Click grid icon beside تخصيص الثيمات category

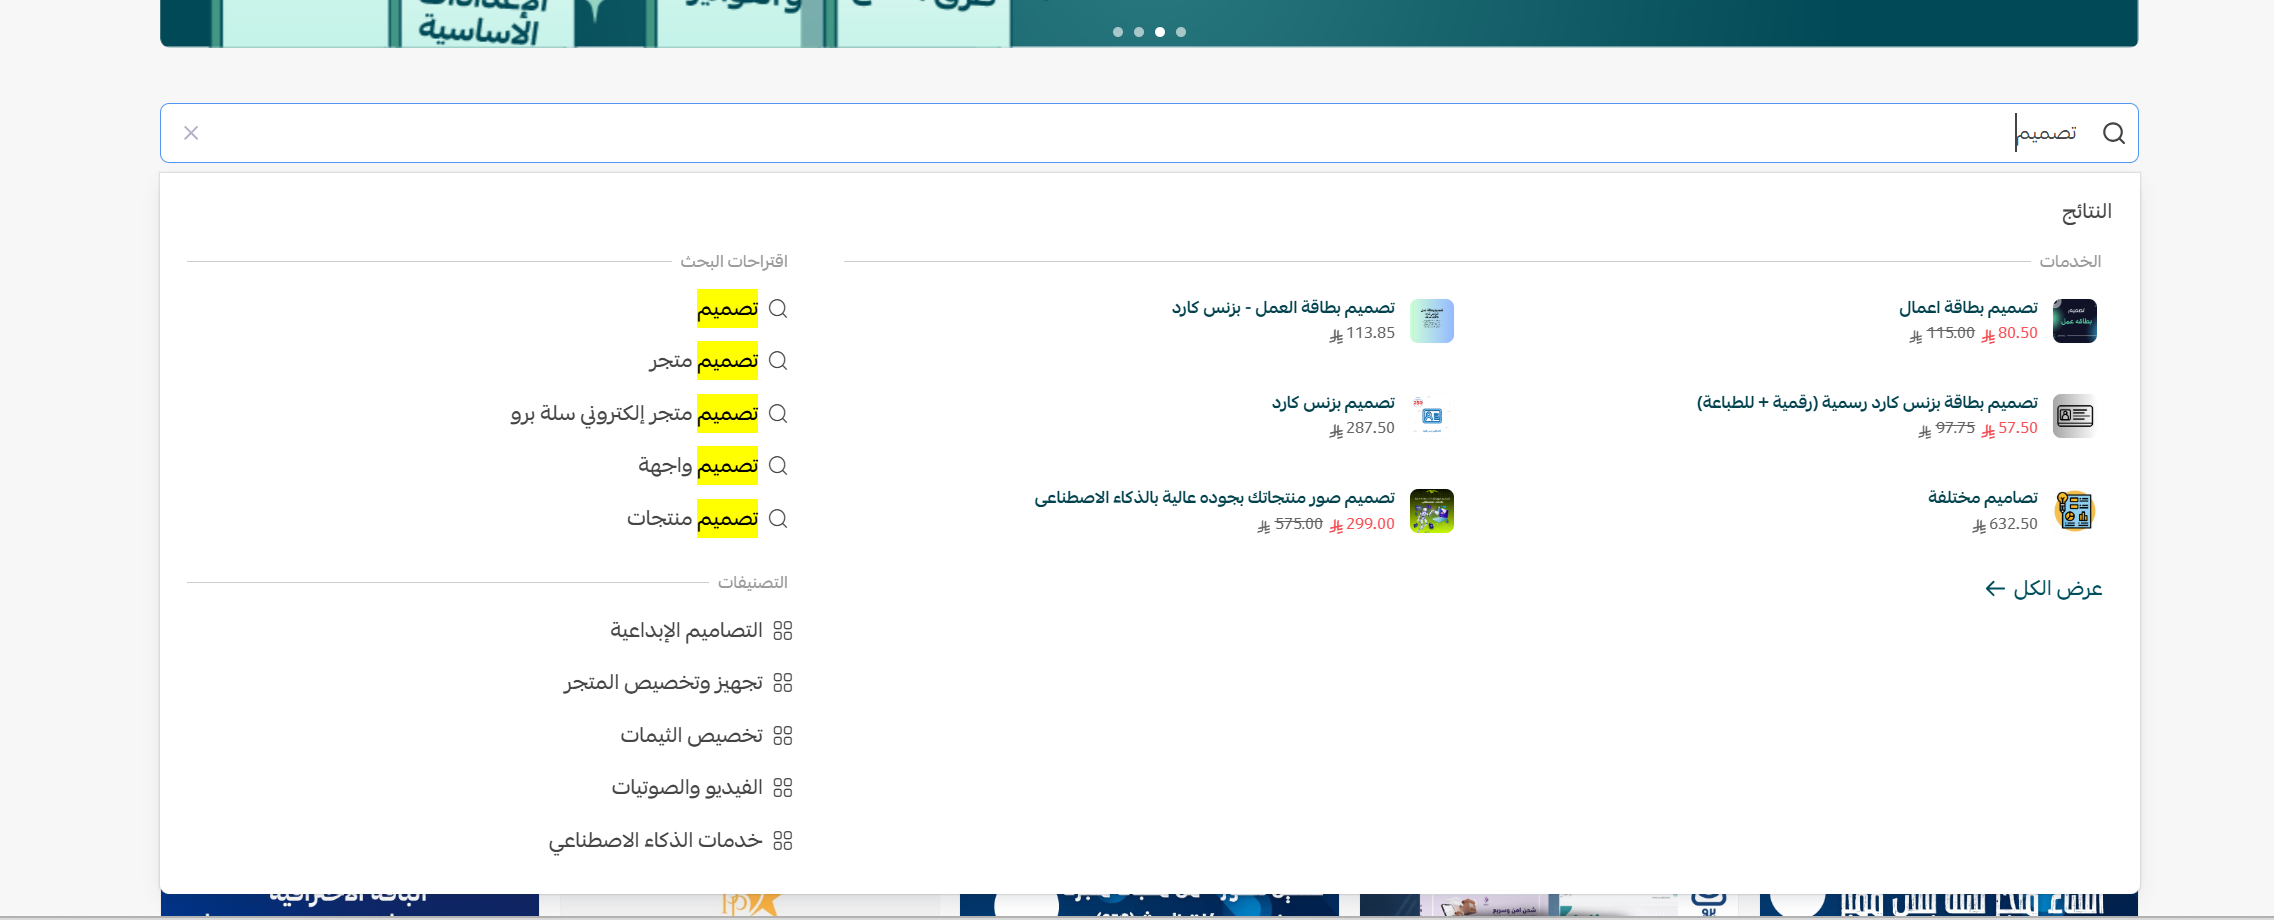(x=783, y=735)
